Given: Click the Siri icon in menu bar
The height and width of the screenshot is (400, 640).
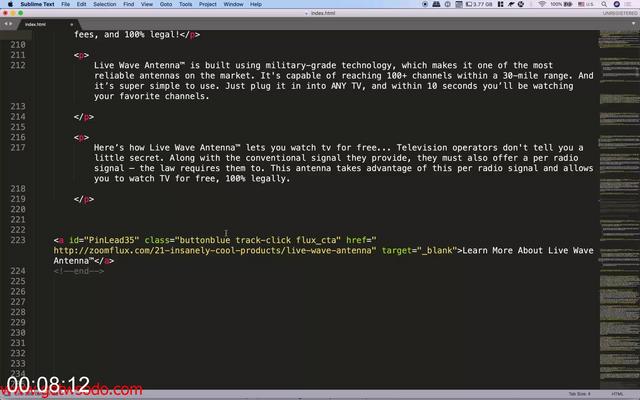Looking at the screenshot, I should tap(617, 4).
